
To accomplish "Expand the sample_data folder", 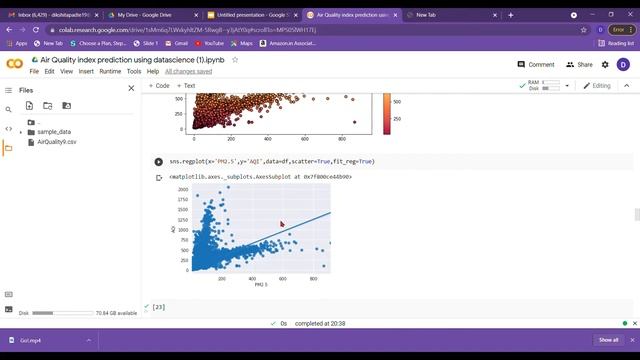I will 21,132.
